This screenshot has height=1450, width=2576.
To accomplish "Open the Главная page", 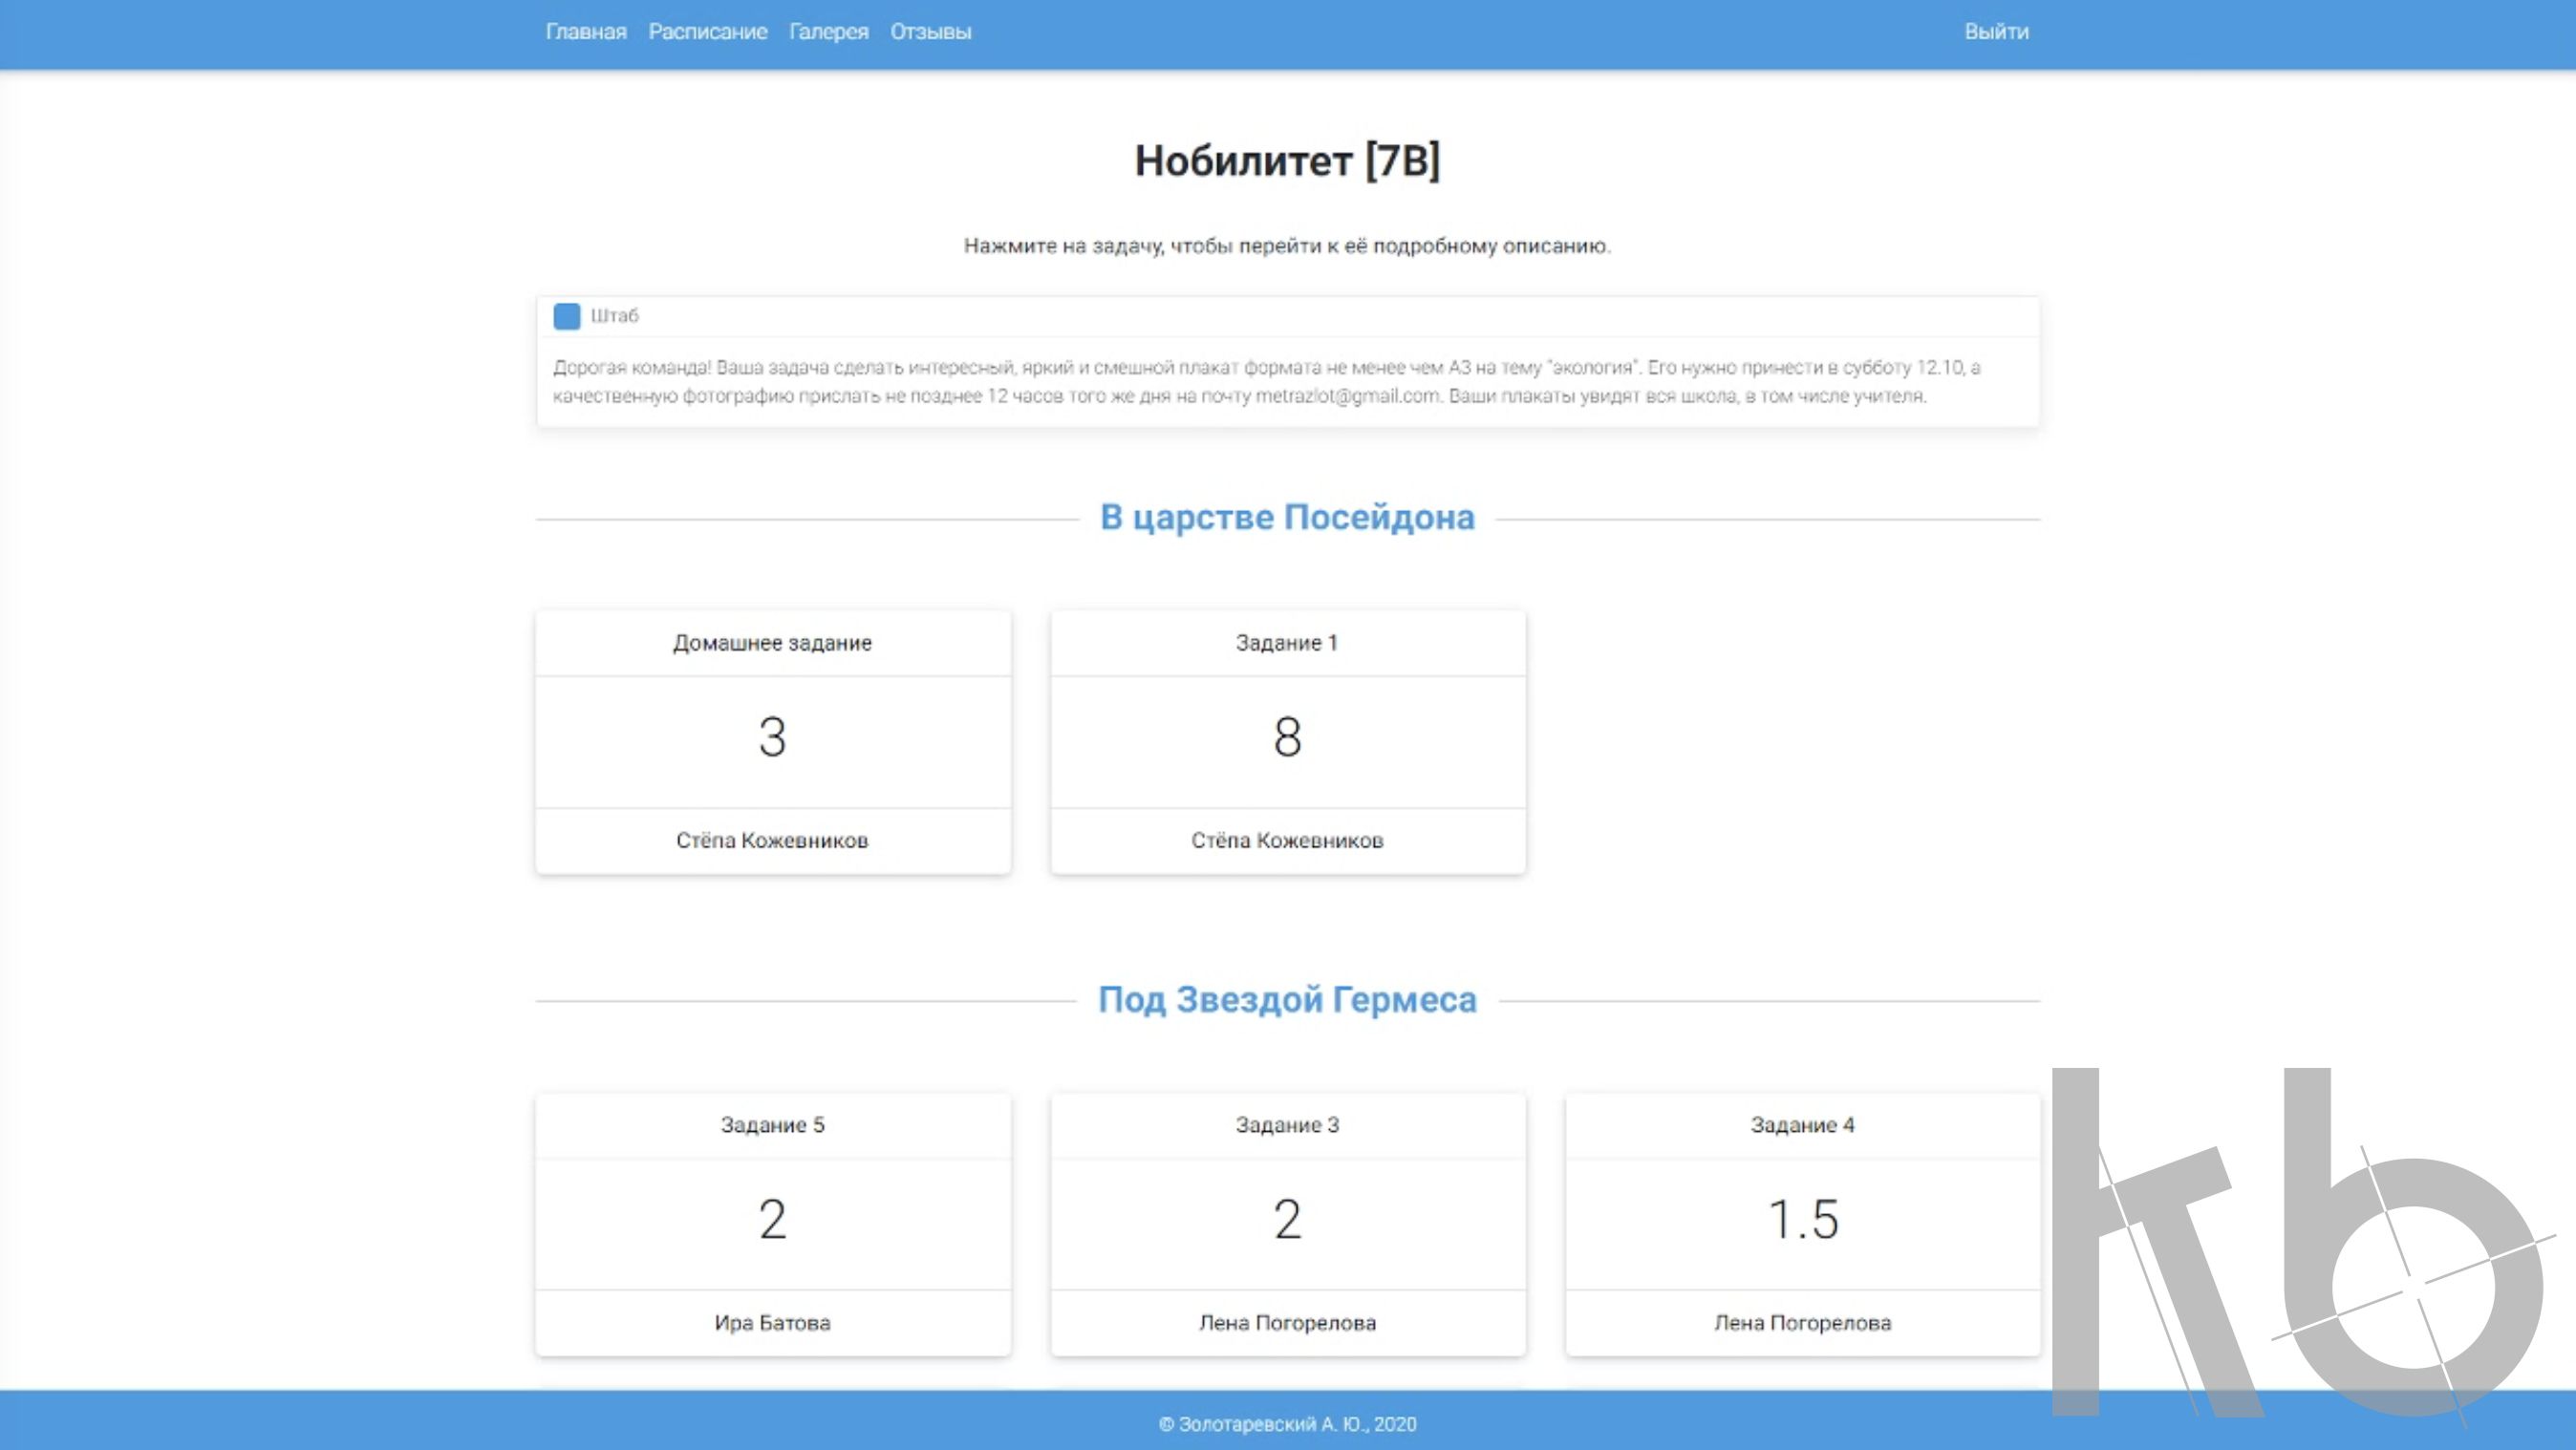I will (584, 31).
